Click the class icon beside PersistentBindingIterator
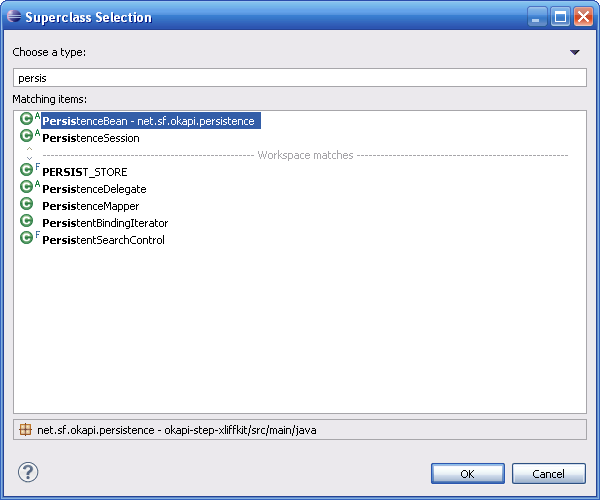 (x=26, y=221)
